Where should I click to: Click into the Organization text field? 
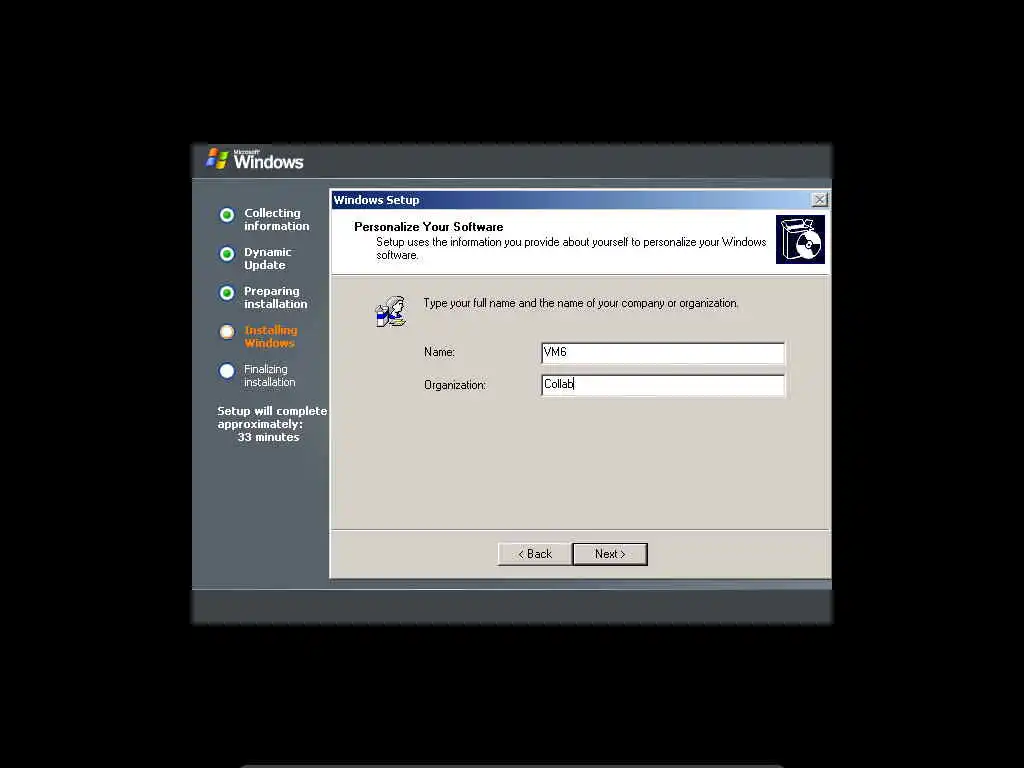[663, 385]
